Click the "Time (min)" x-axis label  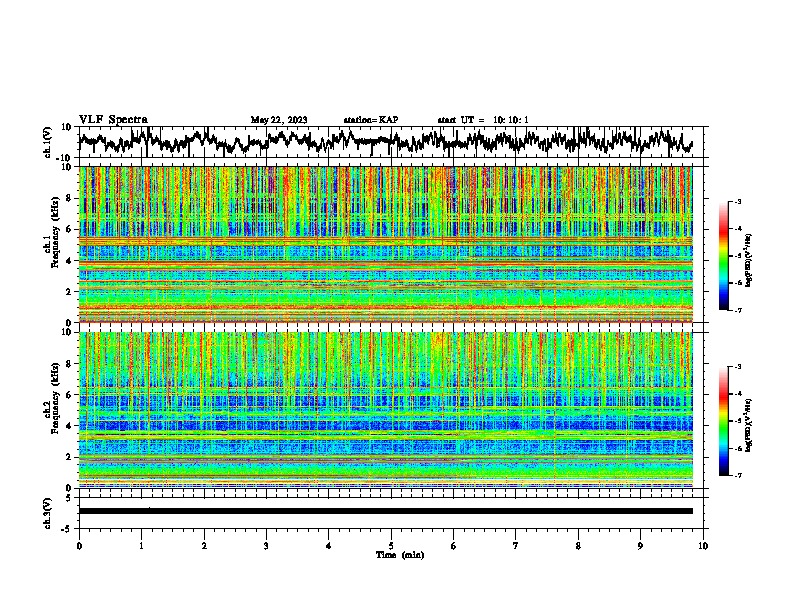point(400,555)
